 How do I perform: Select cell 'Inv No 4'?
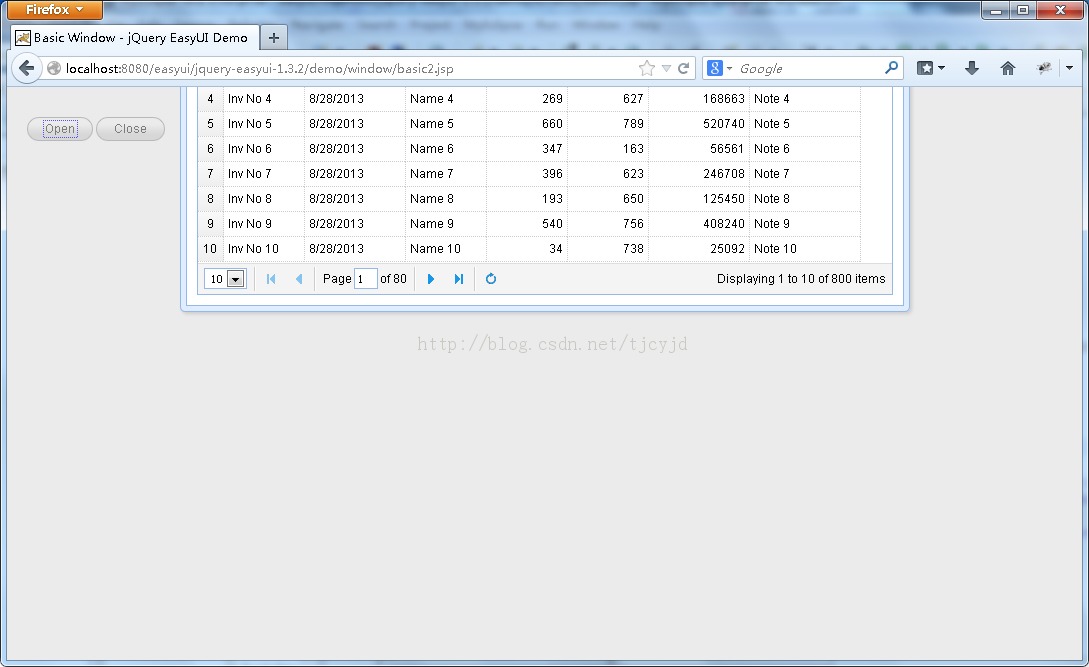click(264, 99)
